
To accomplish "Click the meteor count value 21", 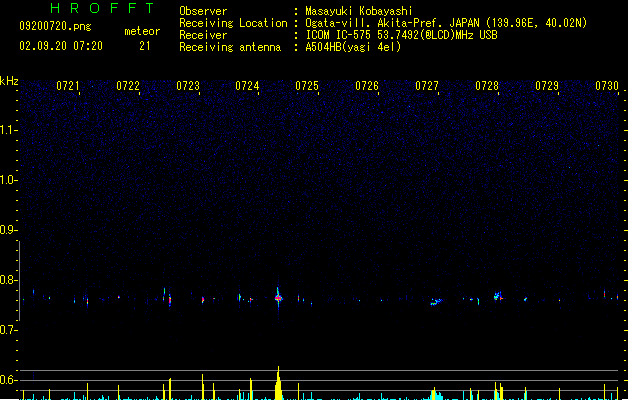I will (x=145, y=46).
